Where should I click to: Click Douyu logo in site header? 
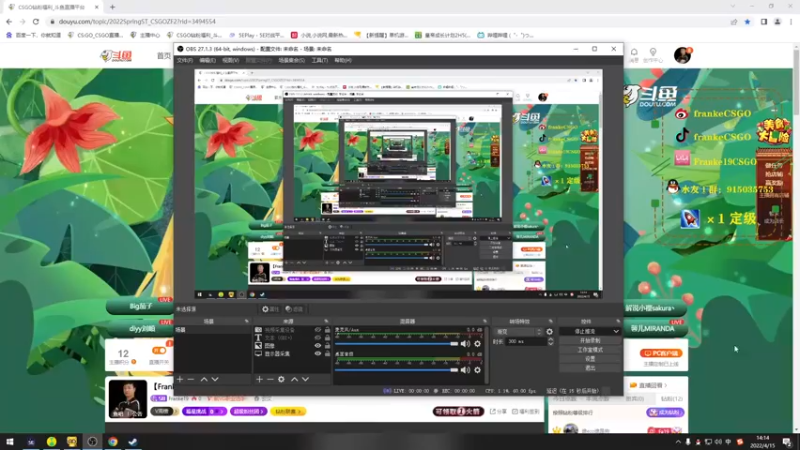click(116, 56)
